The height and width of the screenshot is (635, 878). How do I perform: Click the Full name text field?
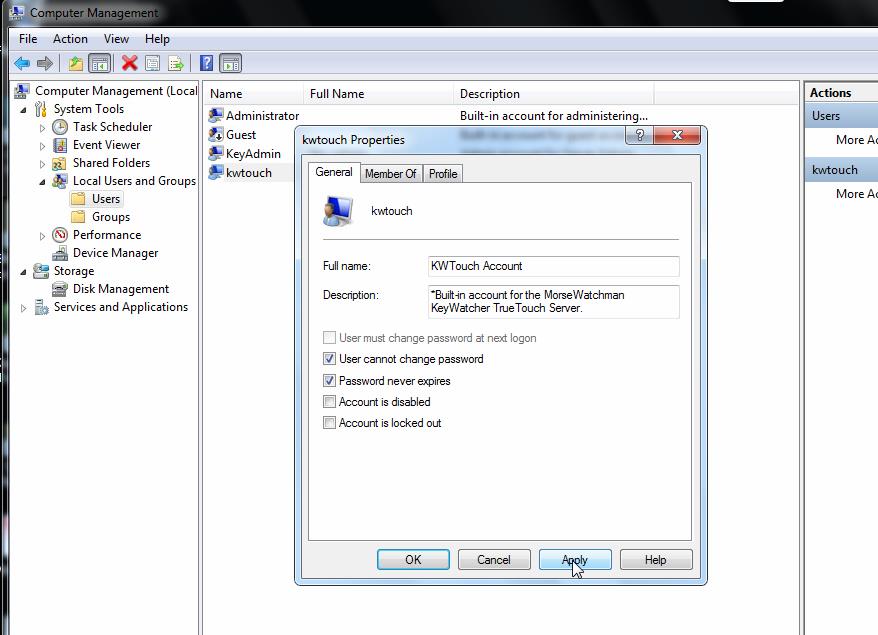click(553, 266)
